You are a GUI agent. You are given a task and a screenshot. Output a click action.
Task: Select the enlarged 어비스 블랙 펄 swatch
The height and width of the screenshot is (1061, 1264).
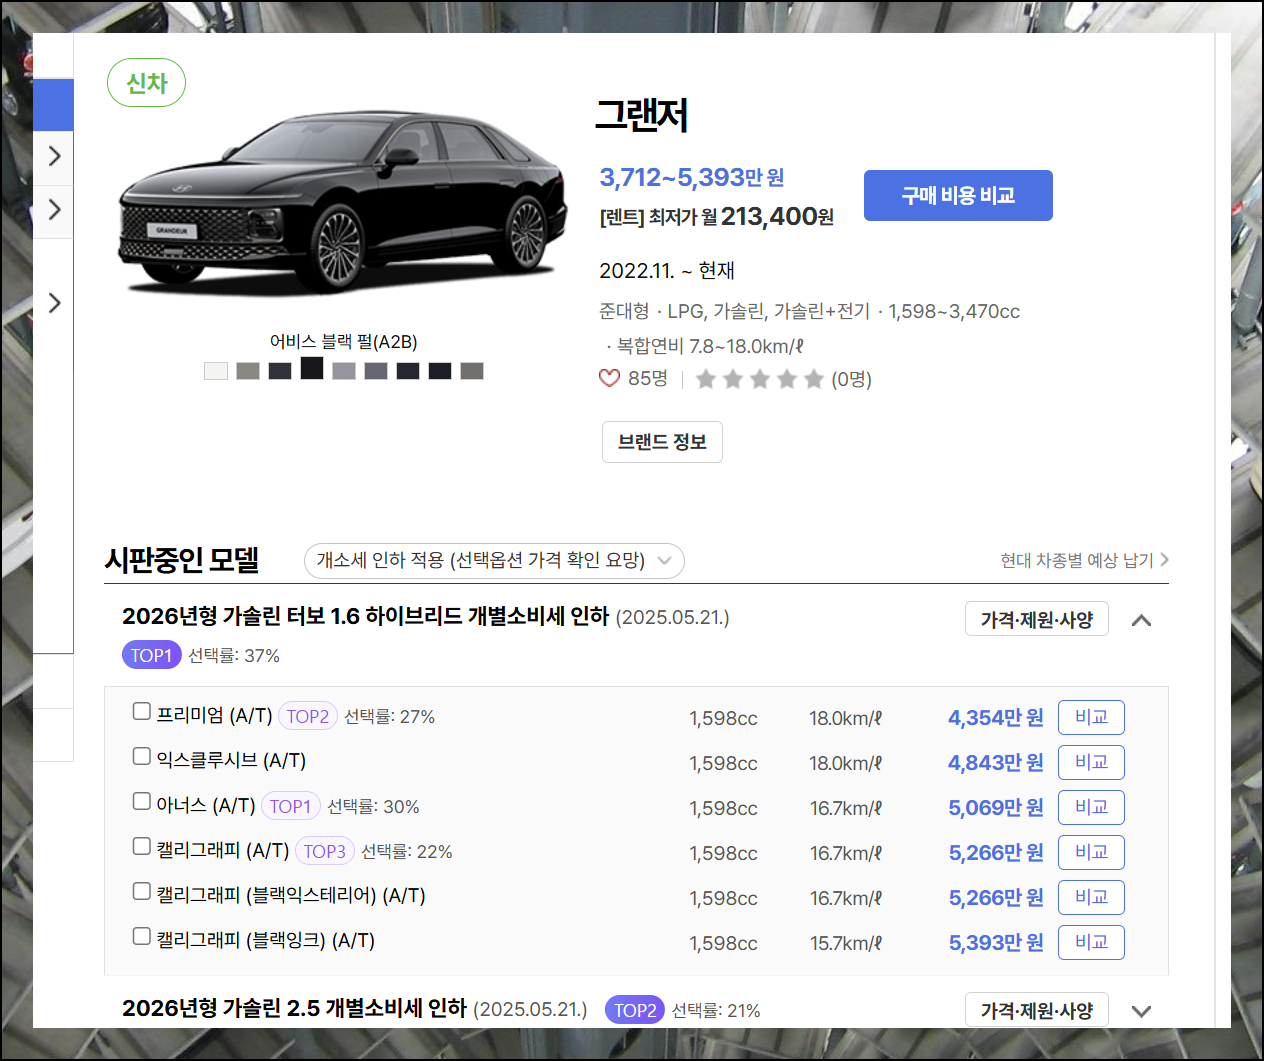point(312,368)
